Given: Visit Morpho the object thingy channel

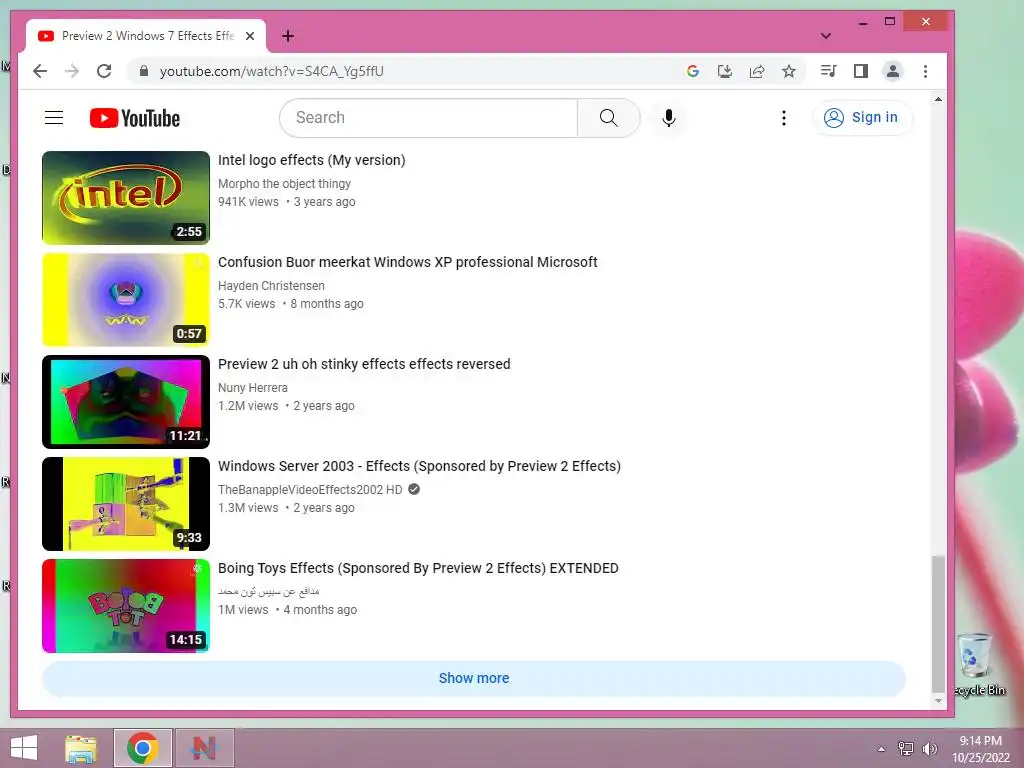Looking at the screenshot, I should [x=284, y=184].
